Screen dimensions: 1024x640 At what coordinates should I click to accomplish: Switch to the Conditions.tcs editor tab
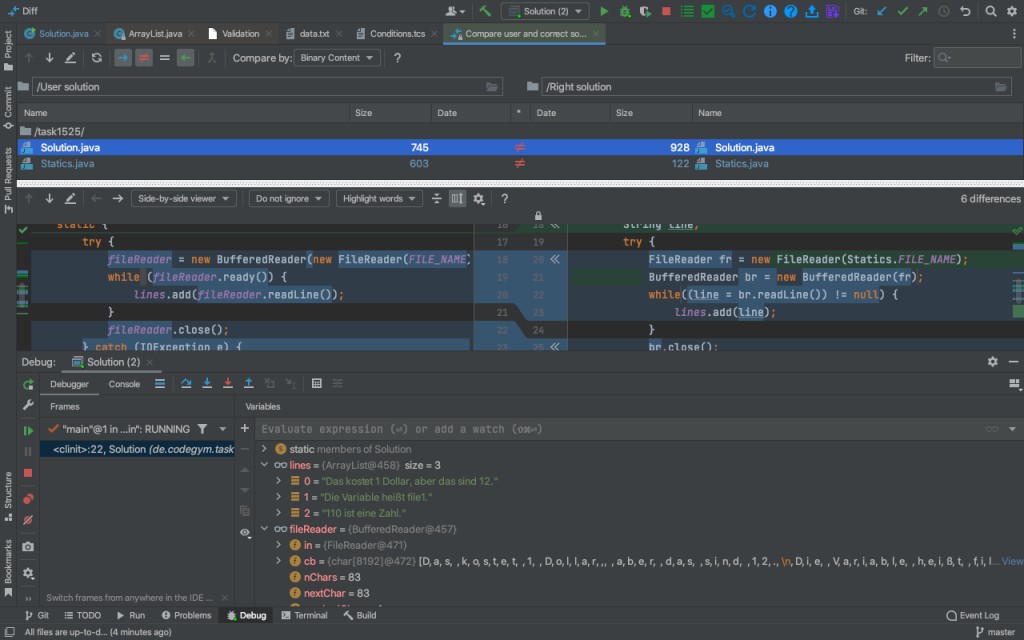click(x=398, y=34)
